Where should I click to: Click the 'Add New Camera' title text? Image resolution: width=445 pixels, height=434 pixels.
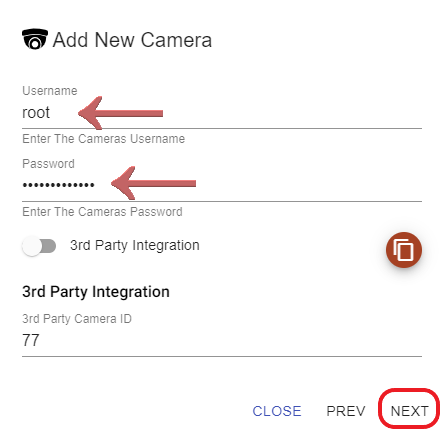(x=132, y=40)
